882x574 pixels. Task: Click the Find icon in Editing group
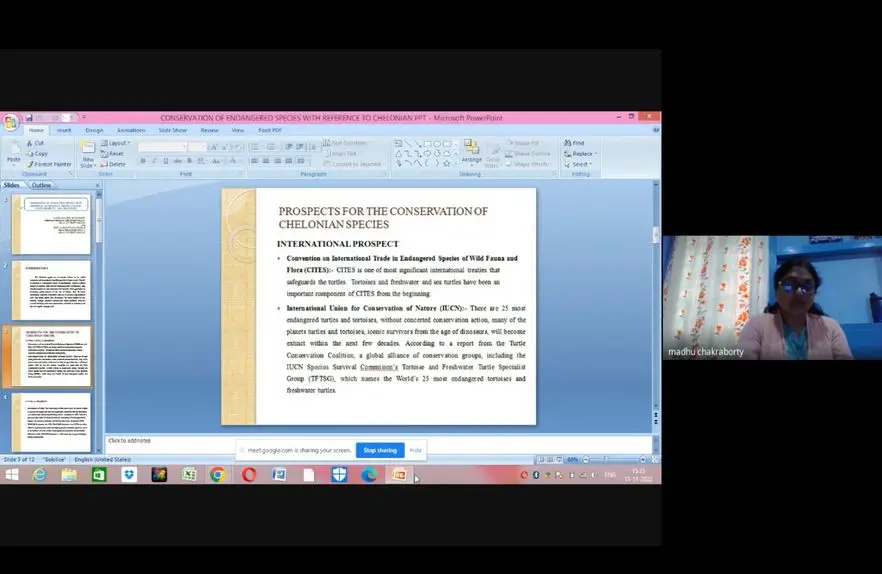(x=577, y=143)
